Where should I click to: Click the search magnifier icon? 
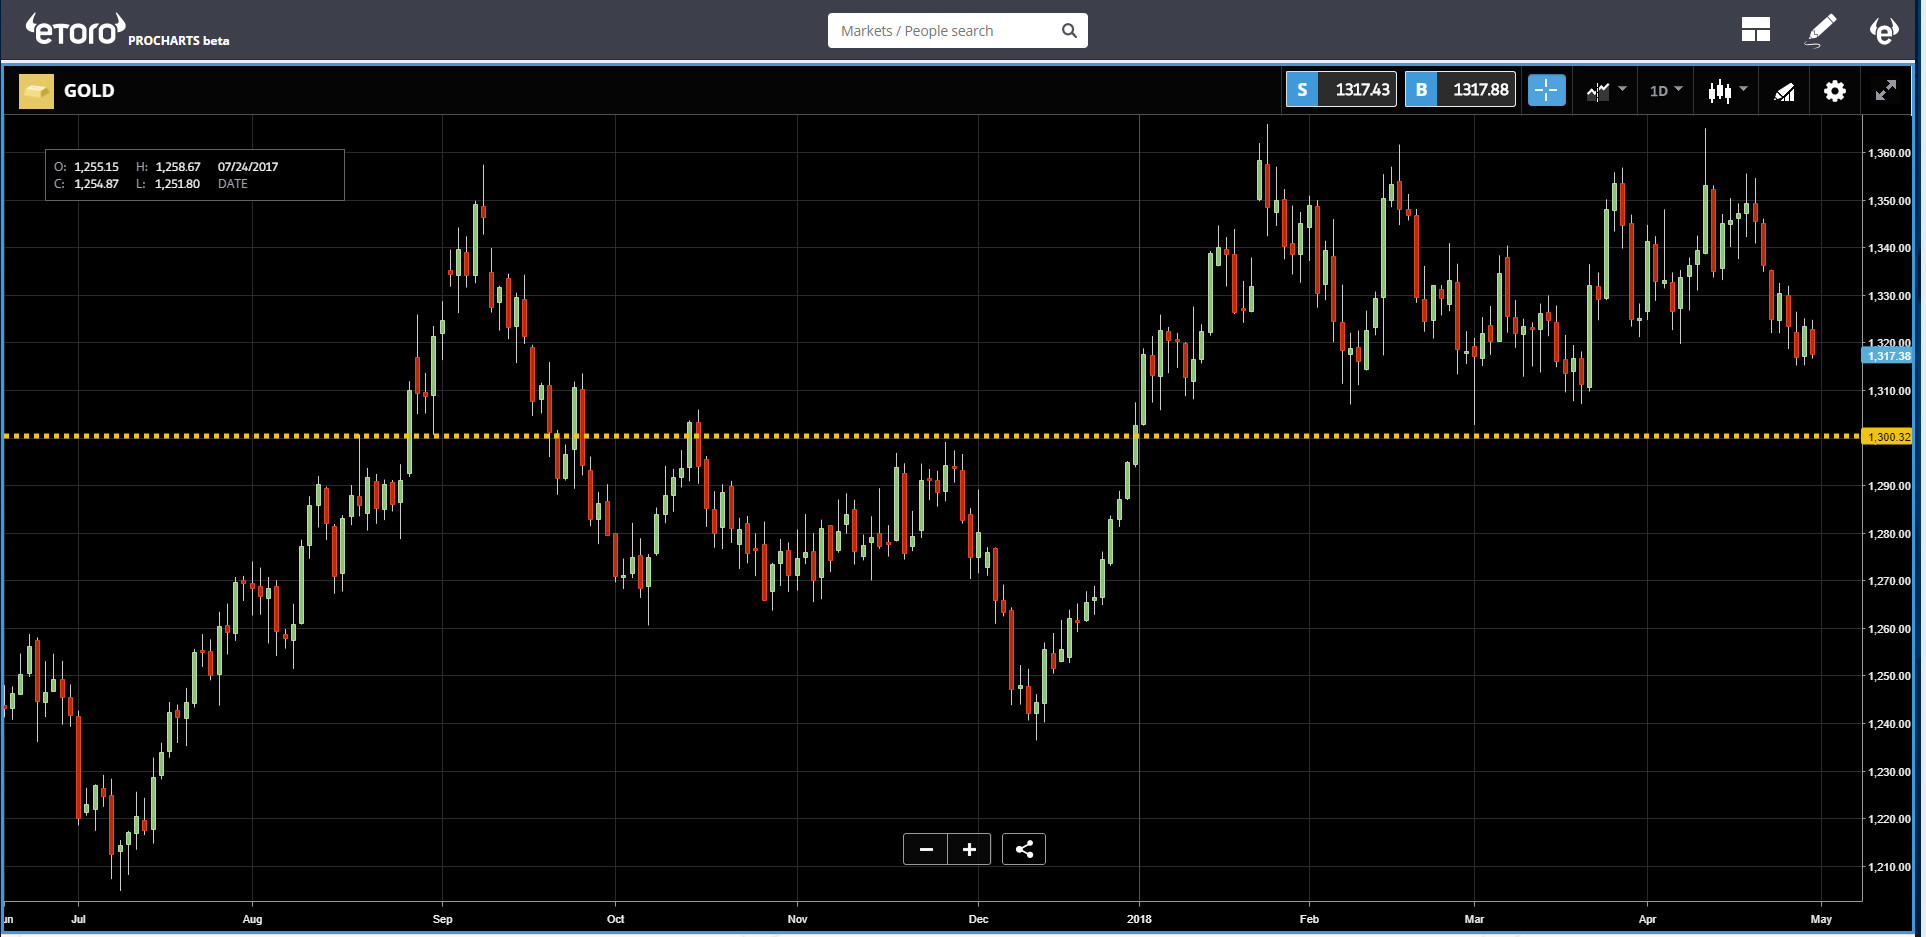click(x=1069, y=30)
